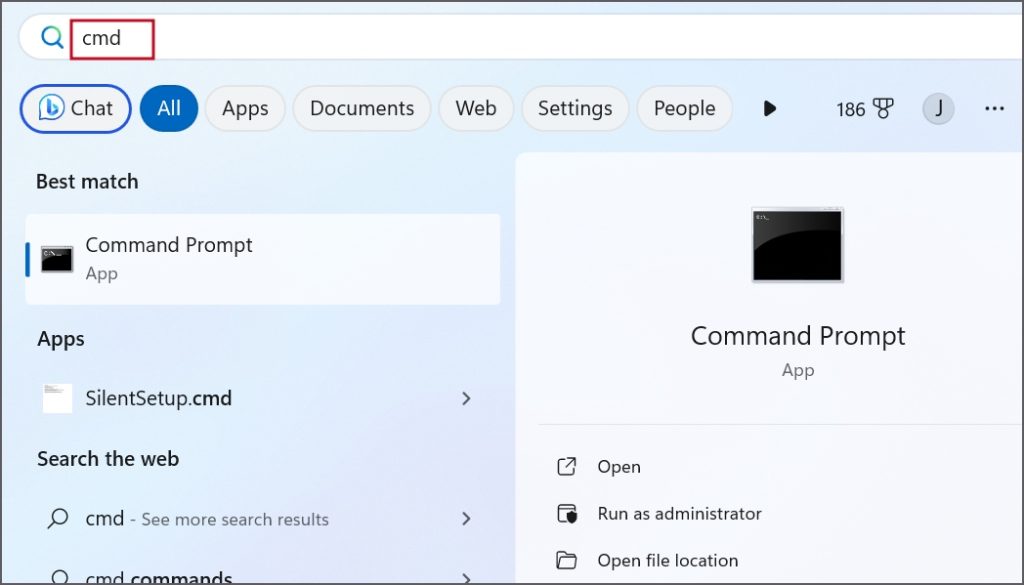Expand the cmd web search result chevron
Image resolution: width=1024 pixels, height=585 pixels.
click(x=466, y=518)
